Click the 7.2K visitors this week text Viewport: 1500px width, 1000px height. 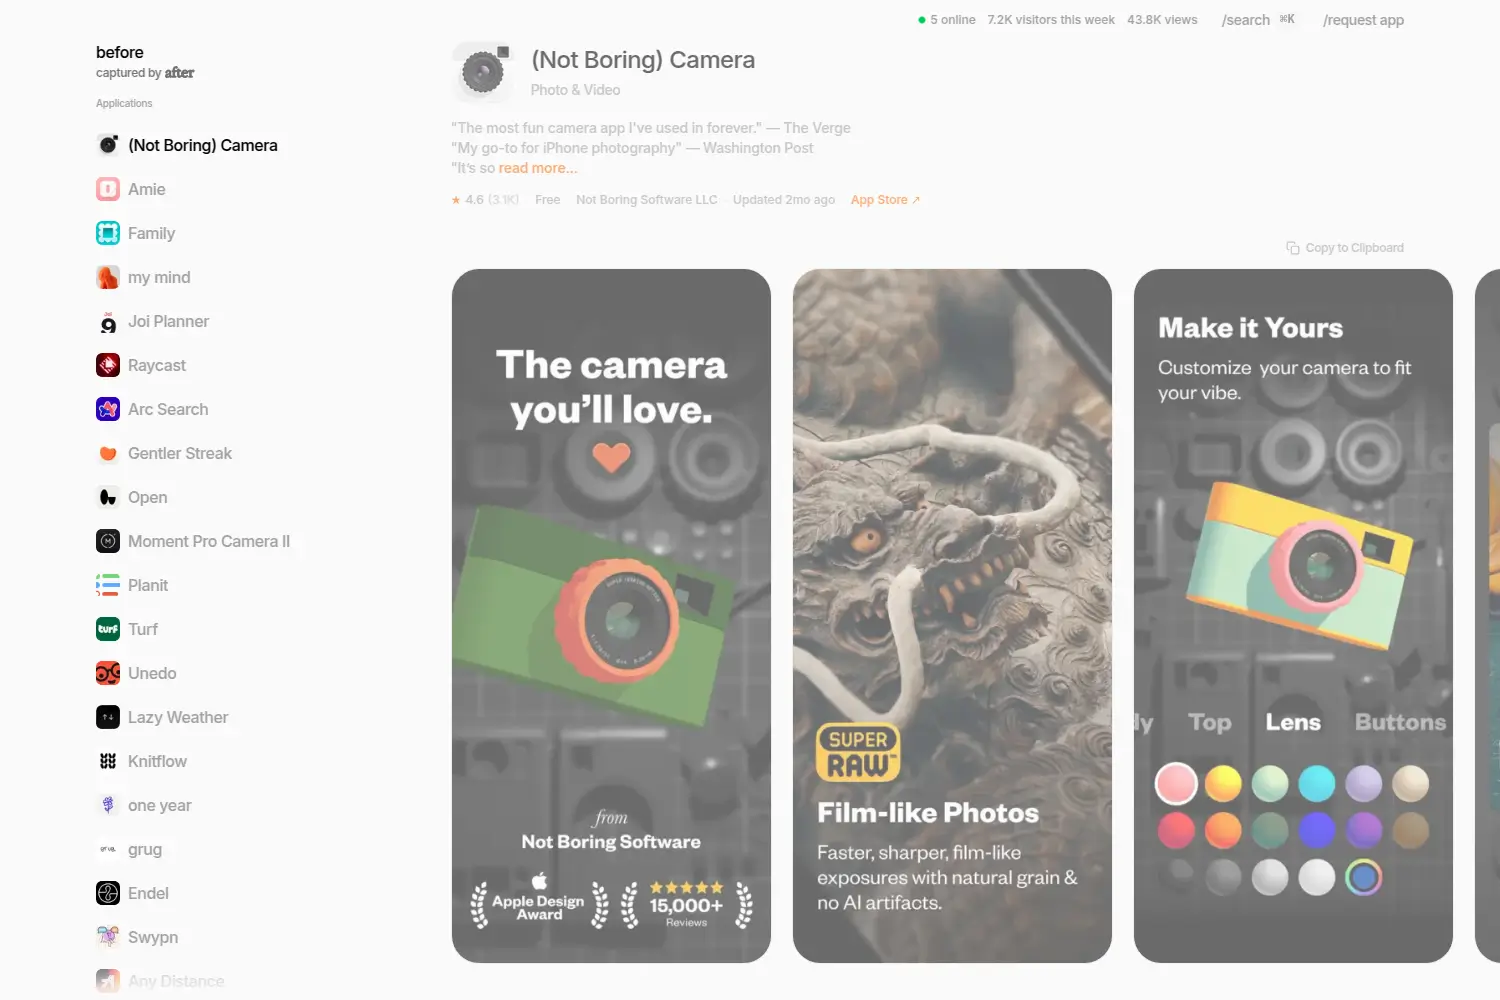point(1051,20)
